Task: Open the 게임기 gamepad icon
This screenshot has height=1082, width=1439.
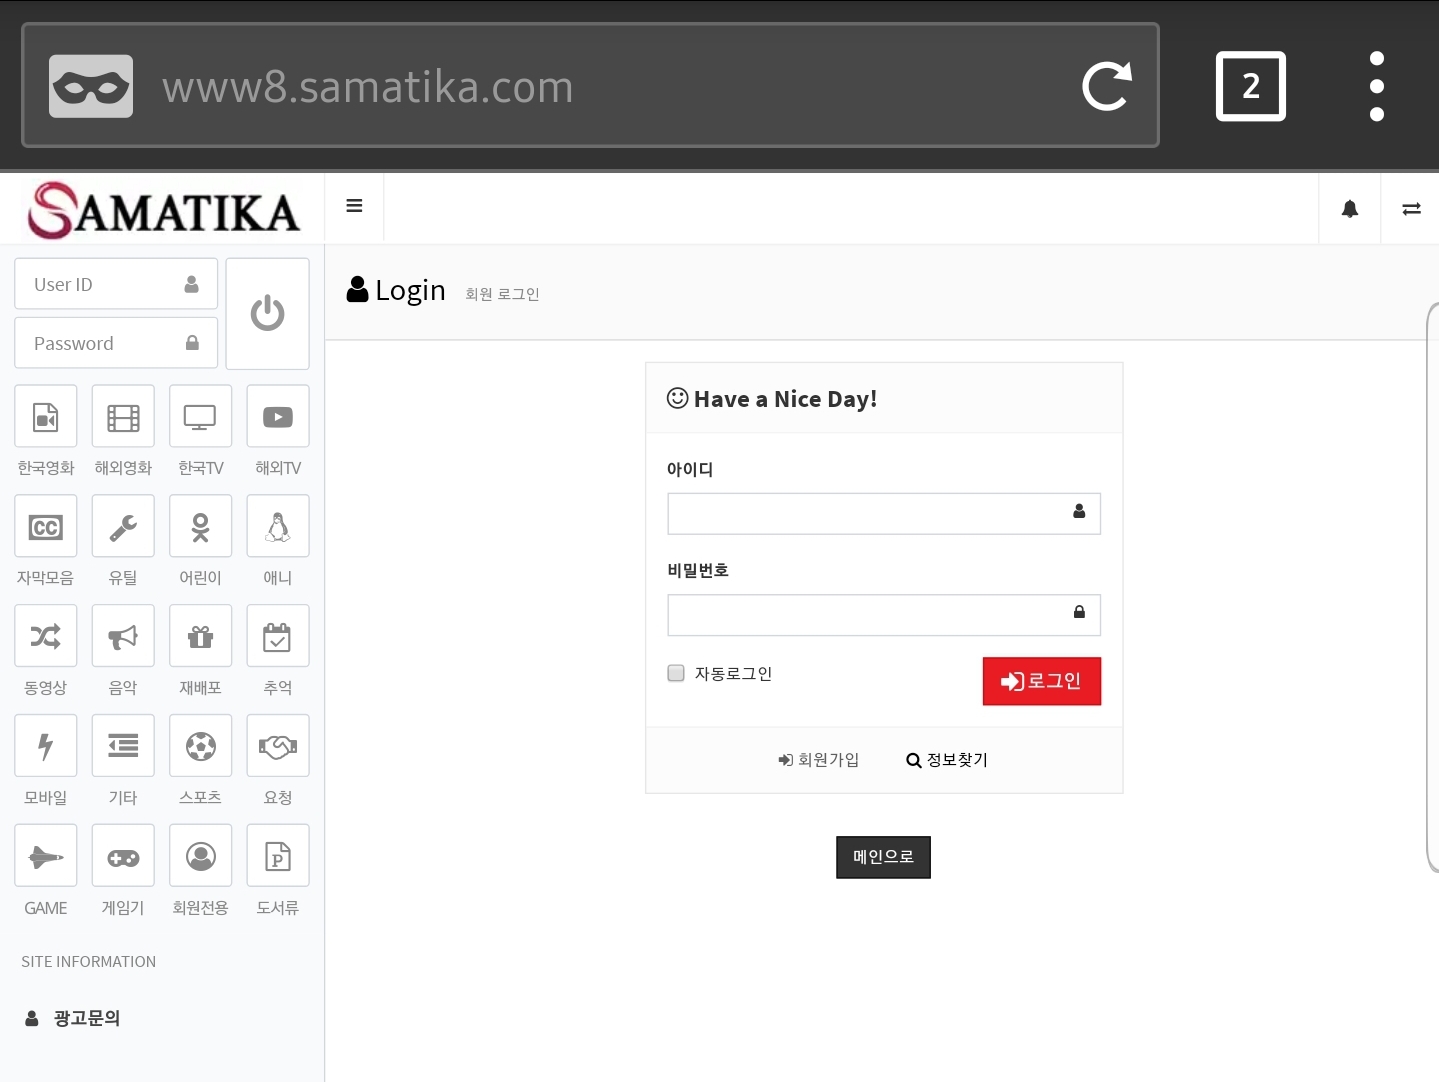Action: coord(123,856)
